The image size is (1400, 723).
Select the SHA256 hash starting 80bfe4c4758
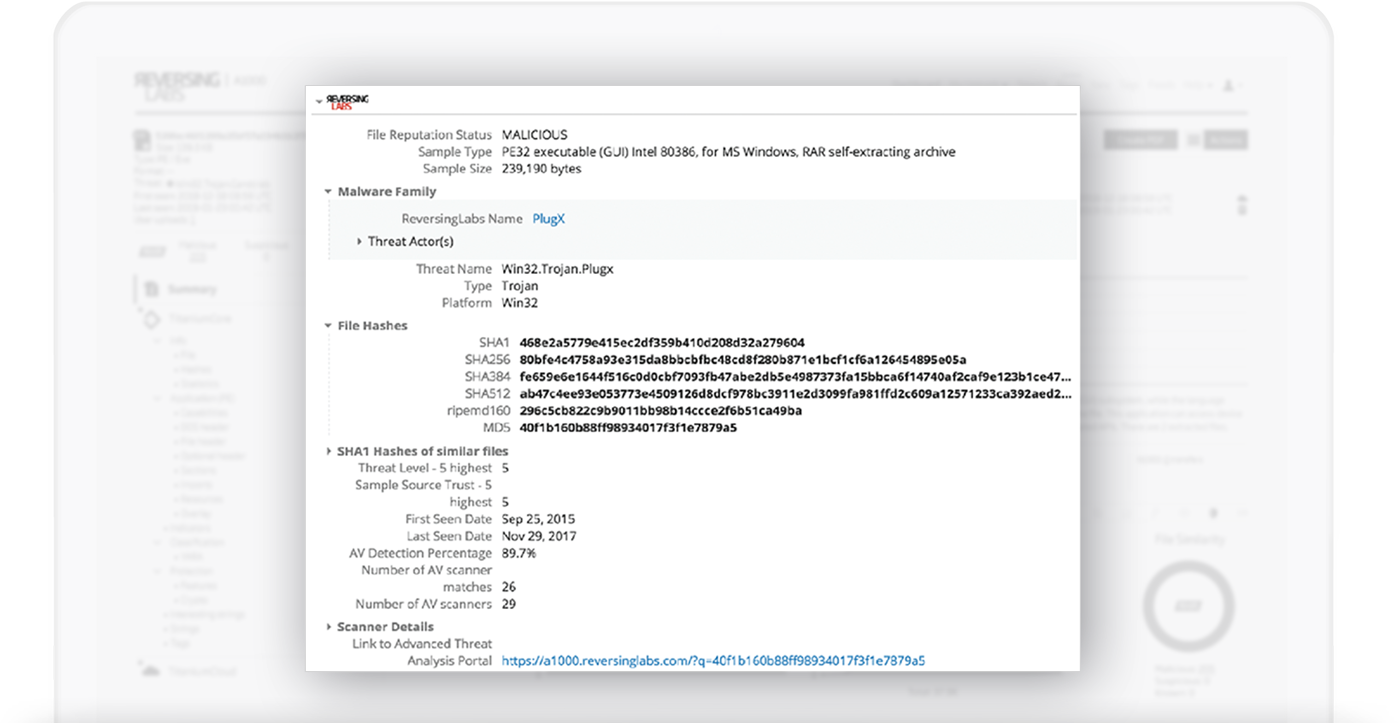coord(743,360)
